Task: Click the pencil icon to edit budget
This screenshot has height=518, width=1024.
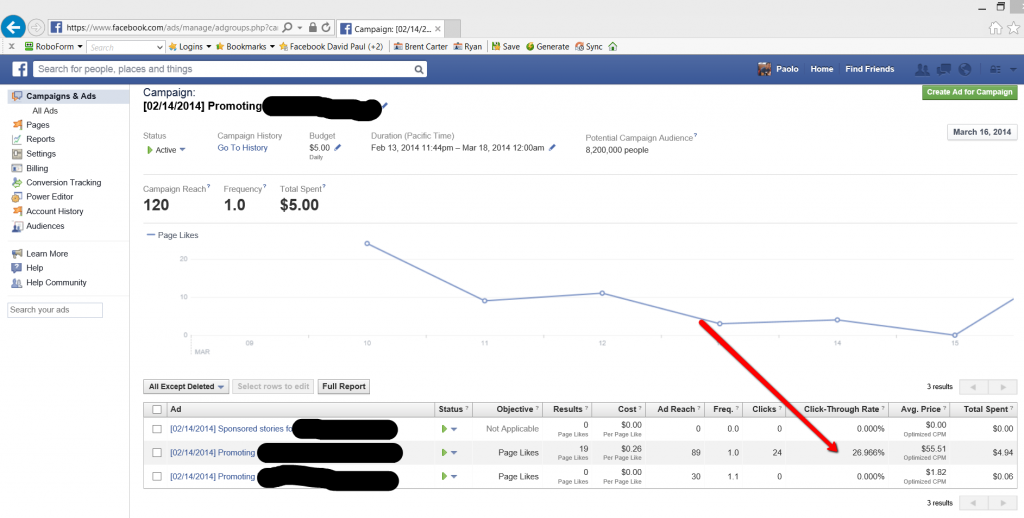Action: (x=338, y=147)
